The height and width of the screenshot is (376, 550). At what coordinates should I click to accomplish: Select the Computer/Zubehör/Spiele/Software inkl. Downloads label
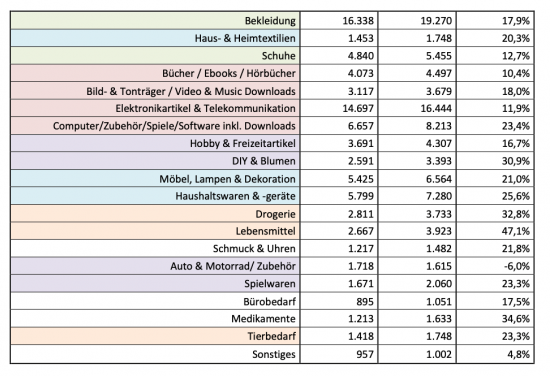tap(174, 126)
